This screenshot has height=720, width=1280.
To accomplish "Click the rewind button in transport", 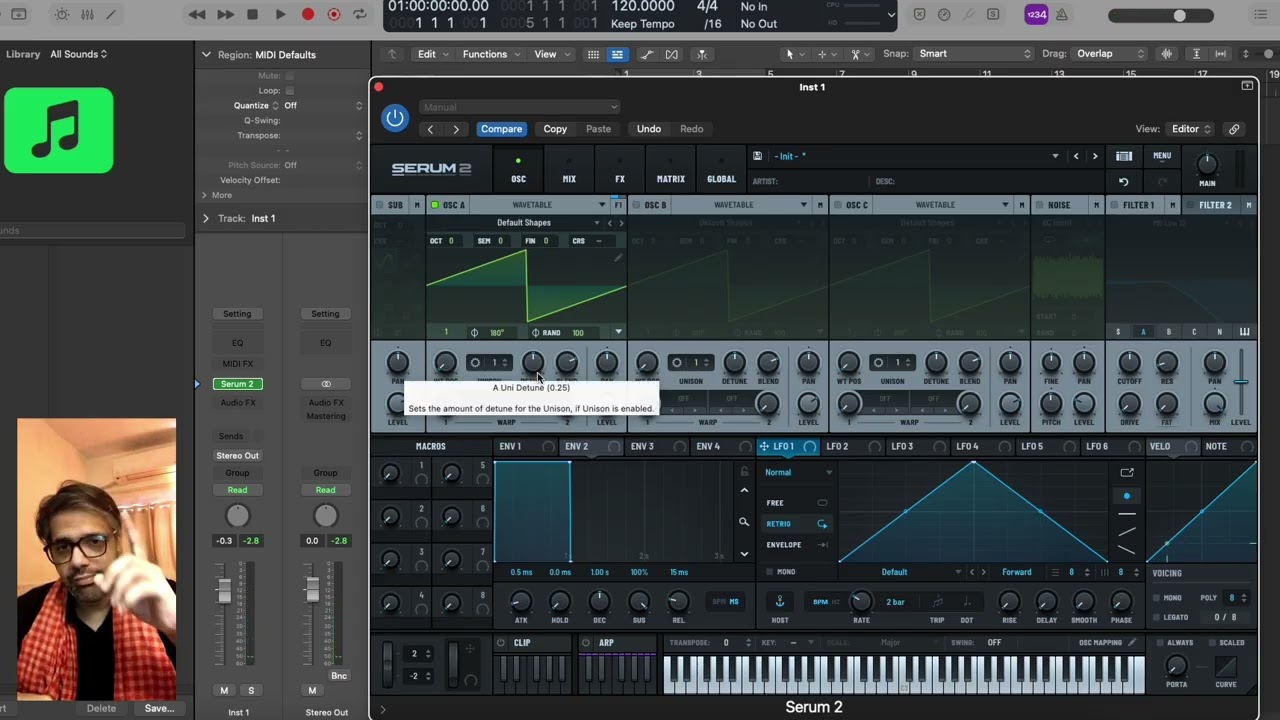I will (x=197, y=14).
